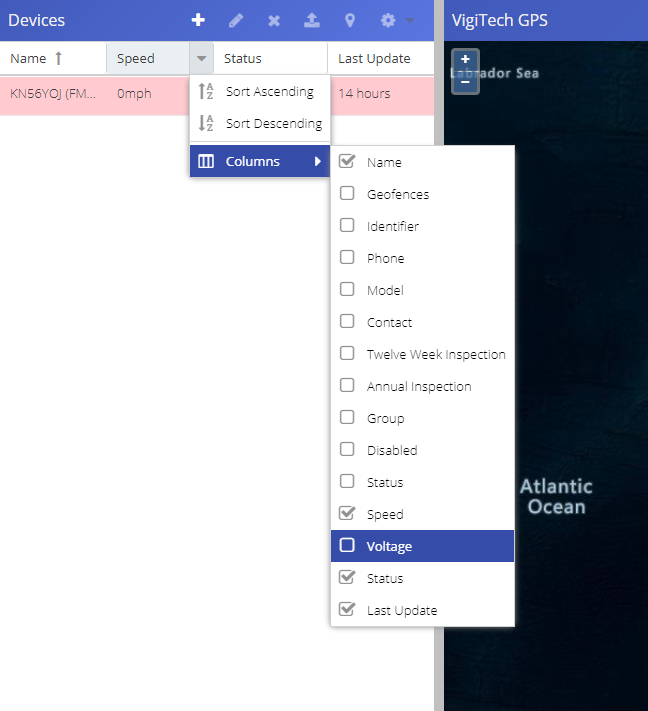Open the settings gear icon
The width and height of the screenshot is (648, 711).
[388, 20]
